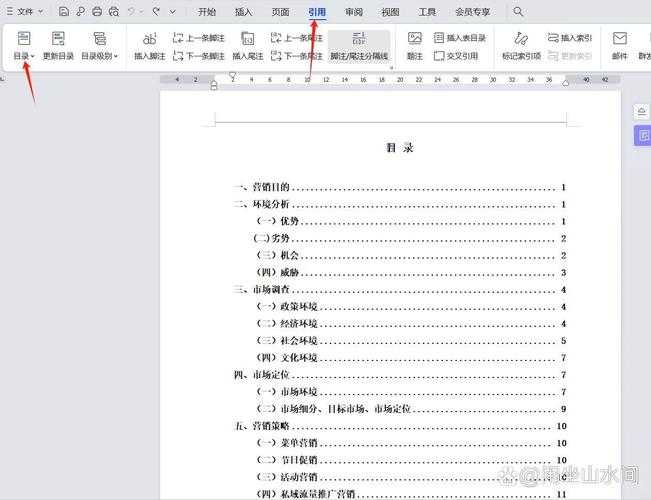The image size is (651, 500).
Task: Follow TOC entry 二、环境分析
Action: [x=400, y=204]
